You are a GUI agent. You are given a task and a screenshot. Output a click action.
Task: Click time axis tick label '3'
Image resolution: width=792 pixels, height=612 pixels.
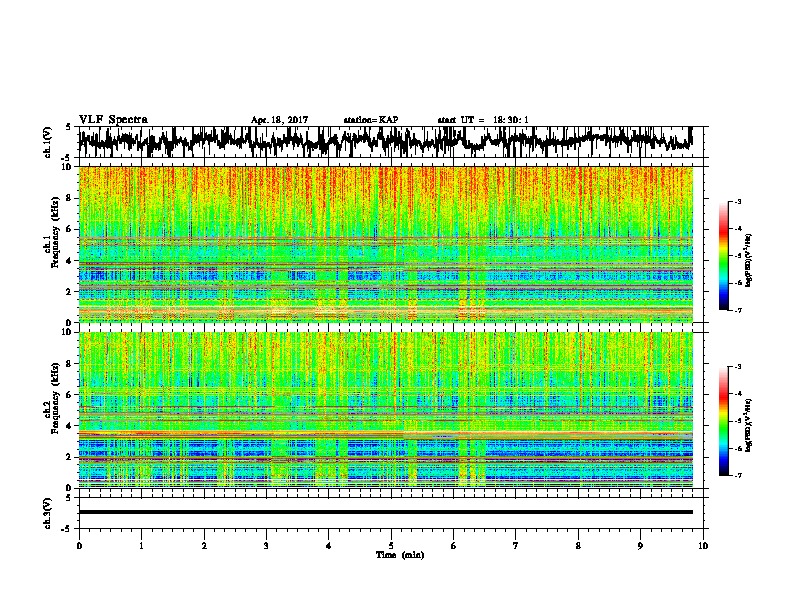pyautogui.click(x=266, y=546)
